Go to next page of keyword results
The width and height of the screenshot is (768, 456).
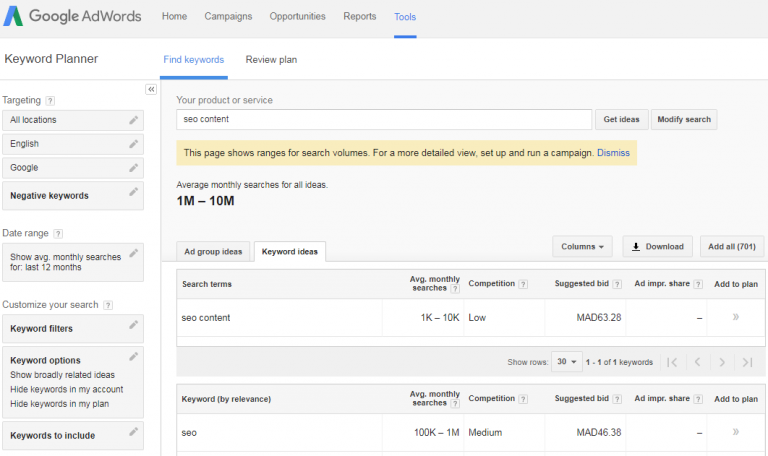click(723, 362)
